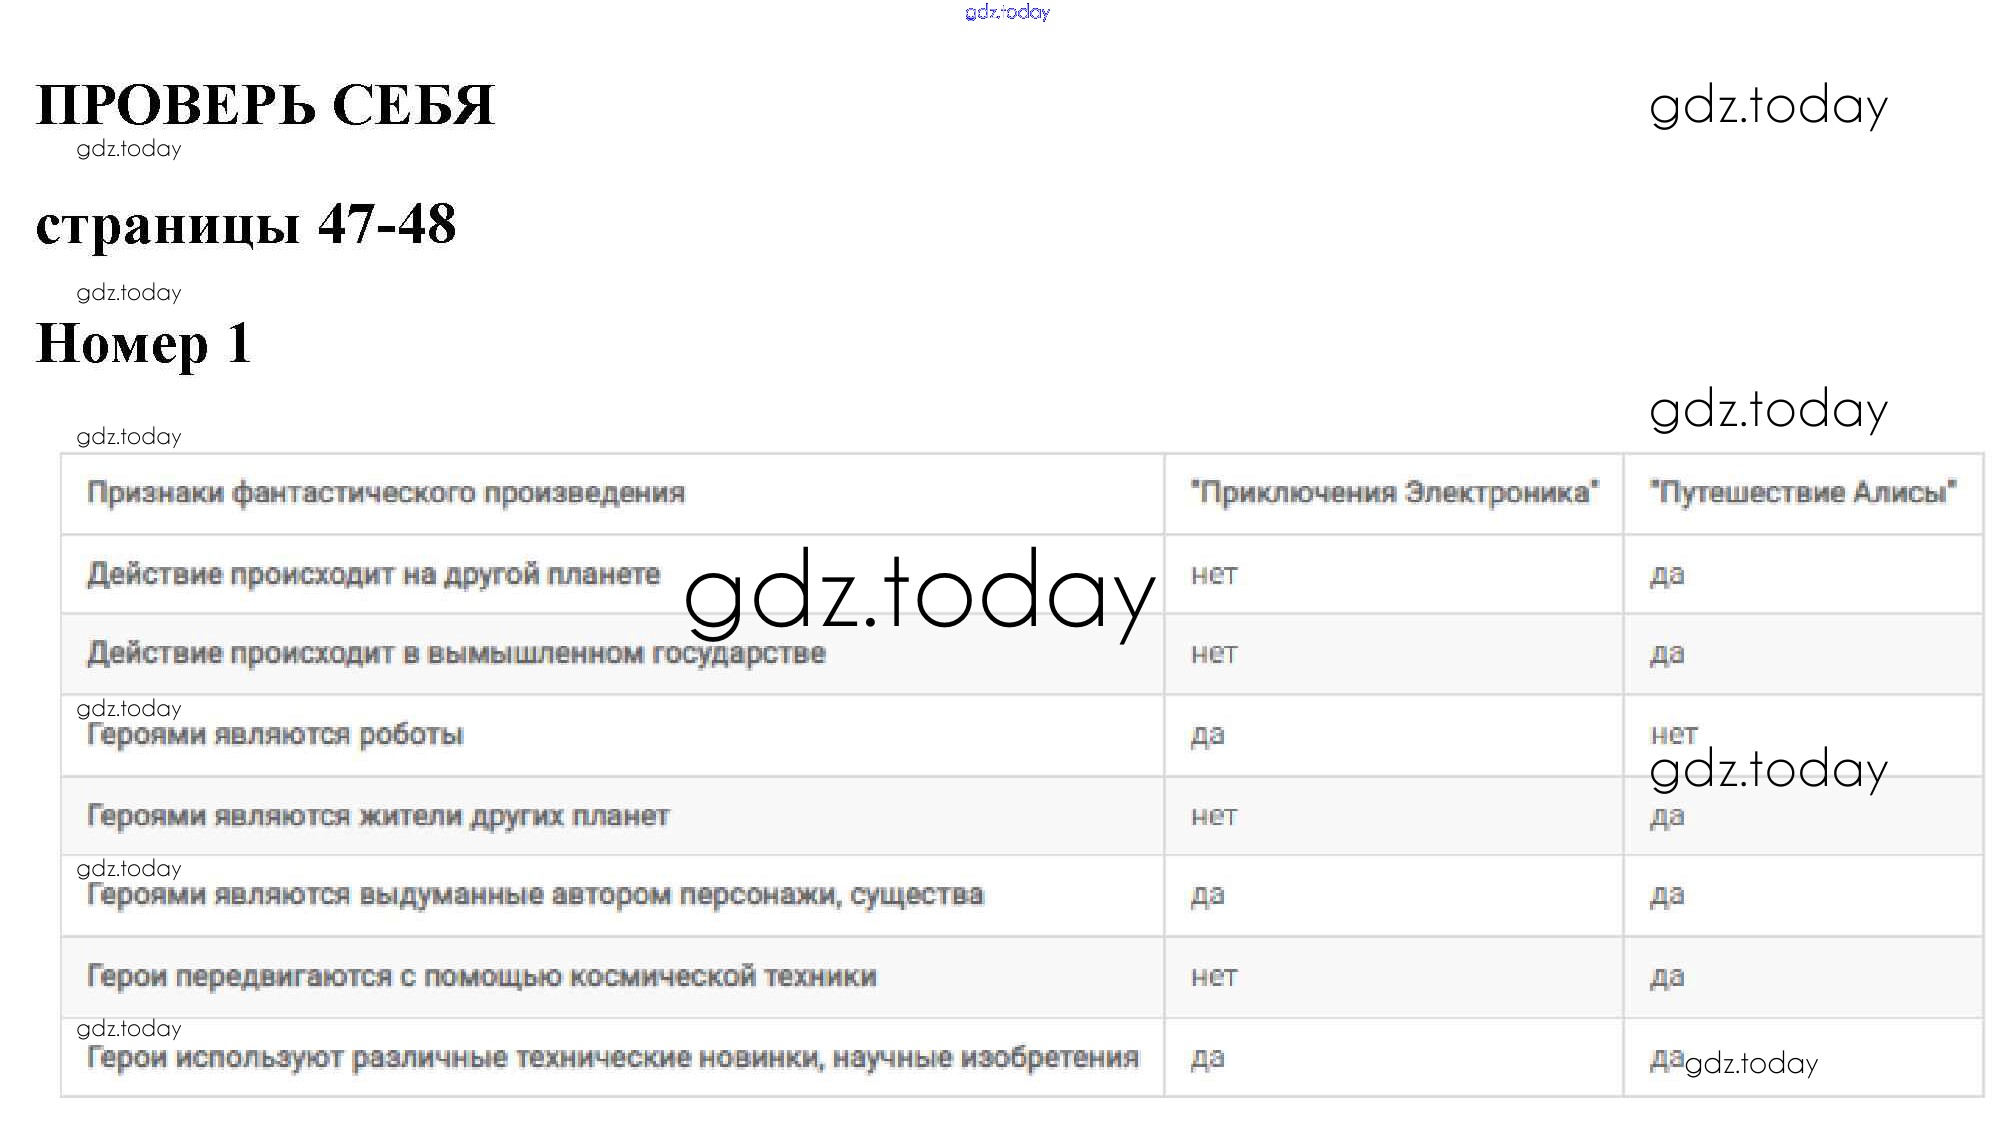This screenshot has width=2013, height=1134.
Task: Click gdz.today watermark right of ПРОВЕРЬ СЕБЯ heading
Action: (x=1767, y=106)
